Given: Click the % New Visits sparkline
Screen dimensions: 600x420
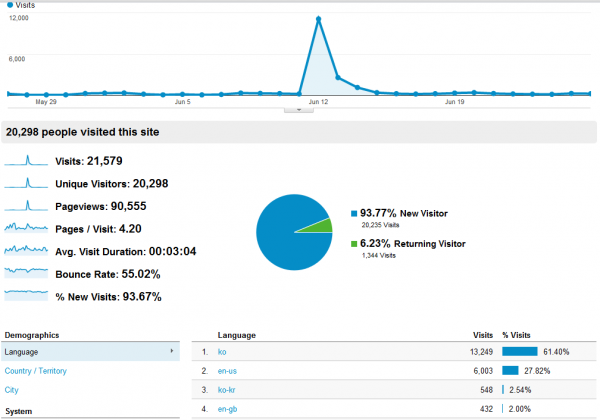Looking at the screenshot, I should 27,295.
